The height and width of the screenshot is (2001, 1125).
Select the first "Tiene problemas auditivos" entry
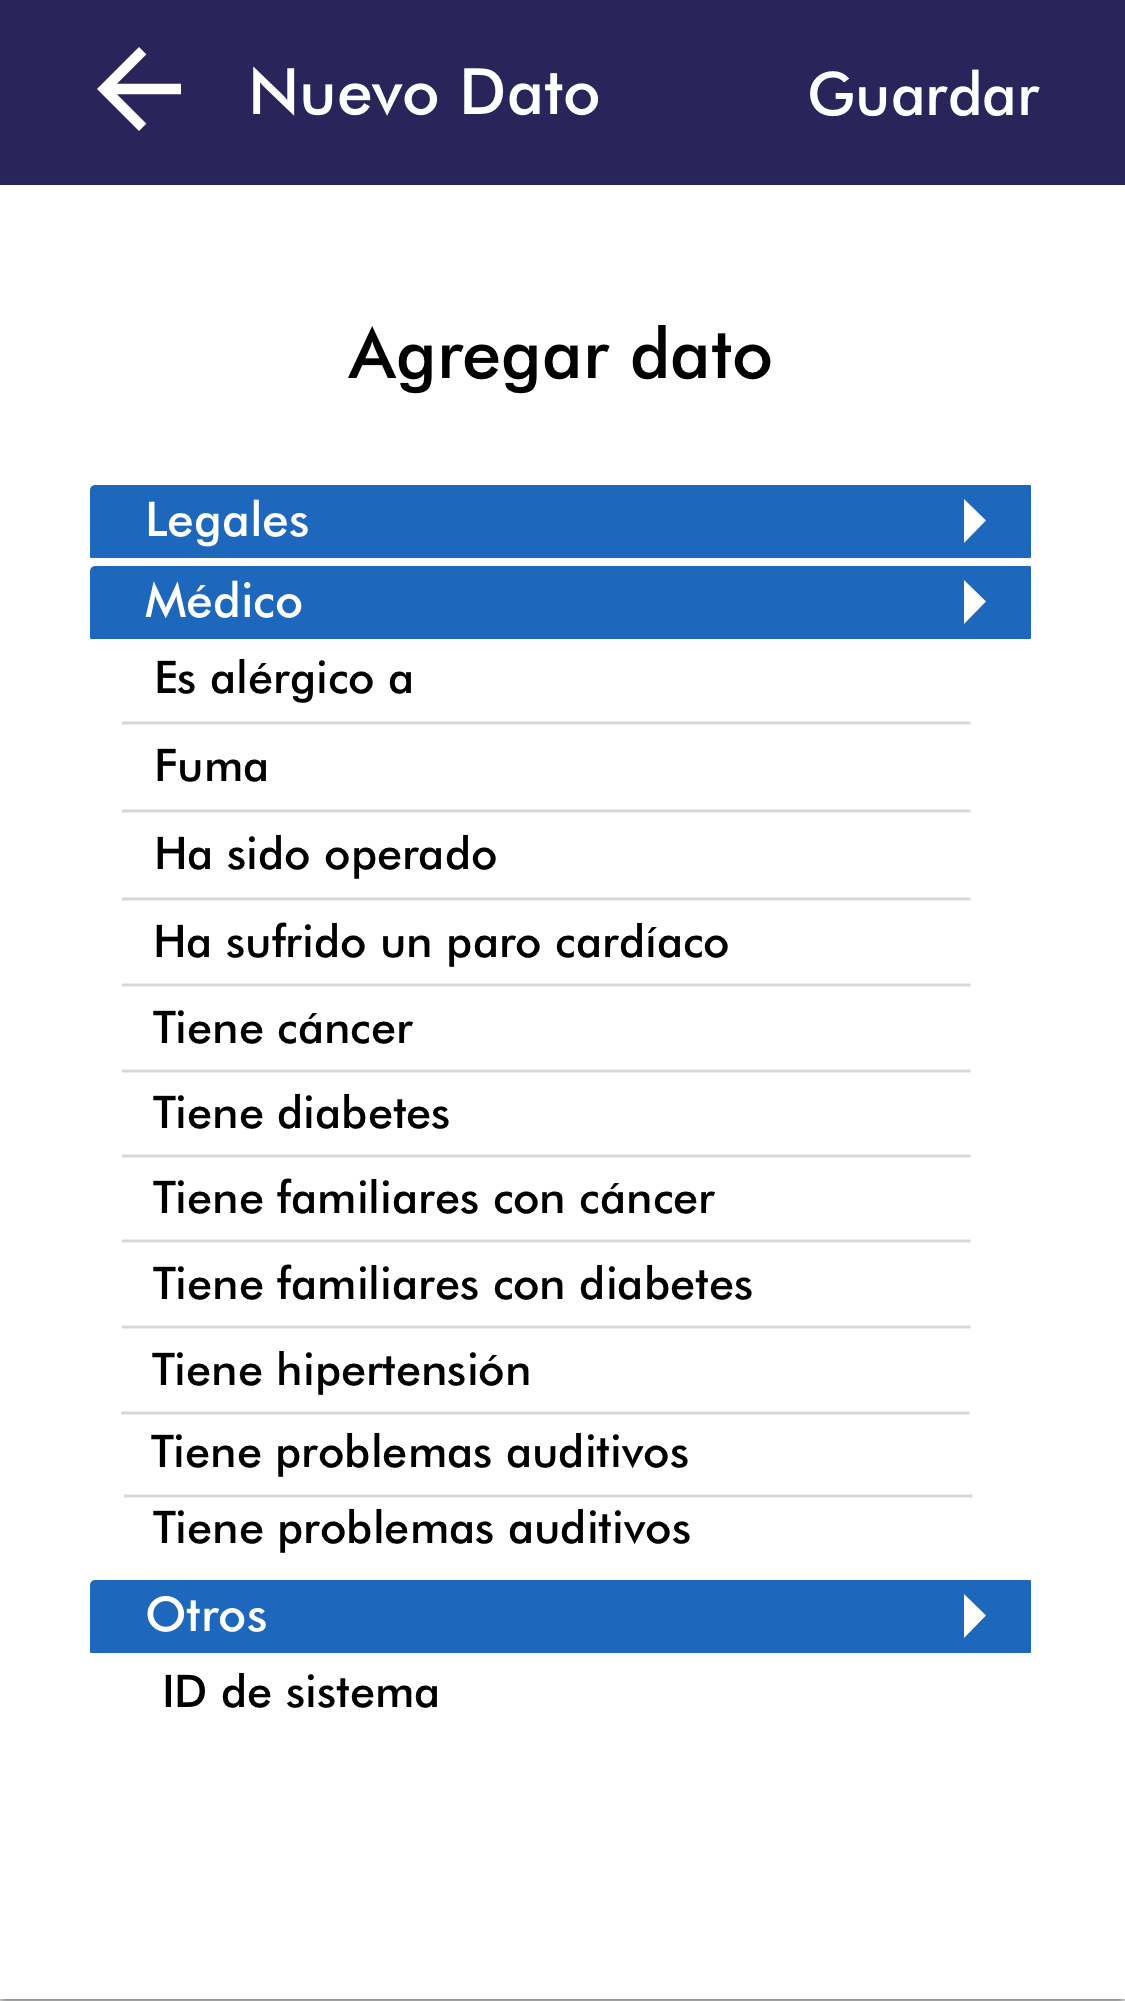(420, 1453)
